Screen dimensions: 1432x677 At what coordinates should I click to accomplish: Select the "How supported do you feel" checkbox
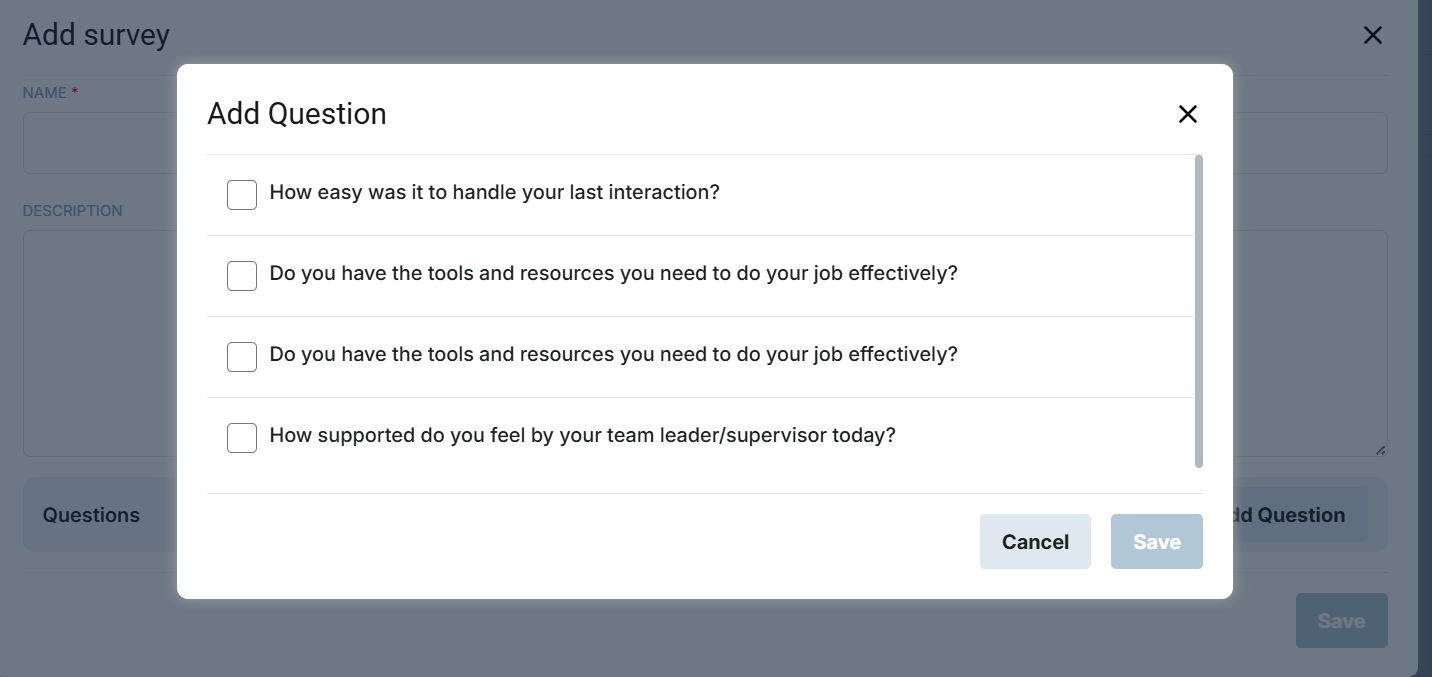[x=242, y=438]
